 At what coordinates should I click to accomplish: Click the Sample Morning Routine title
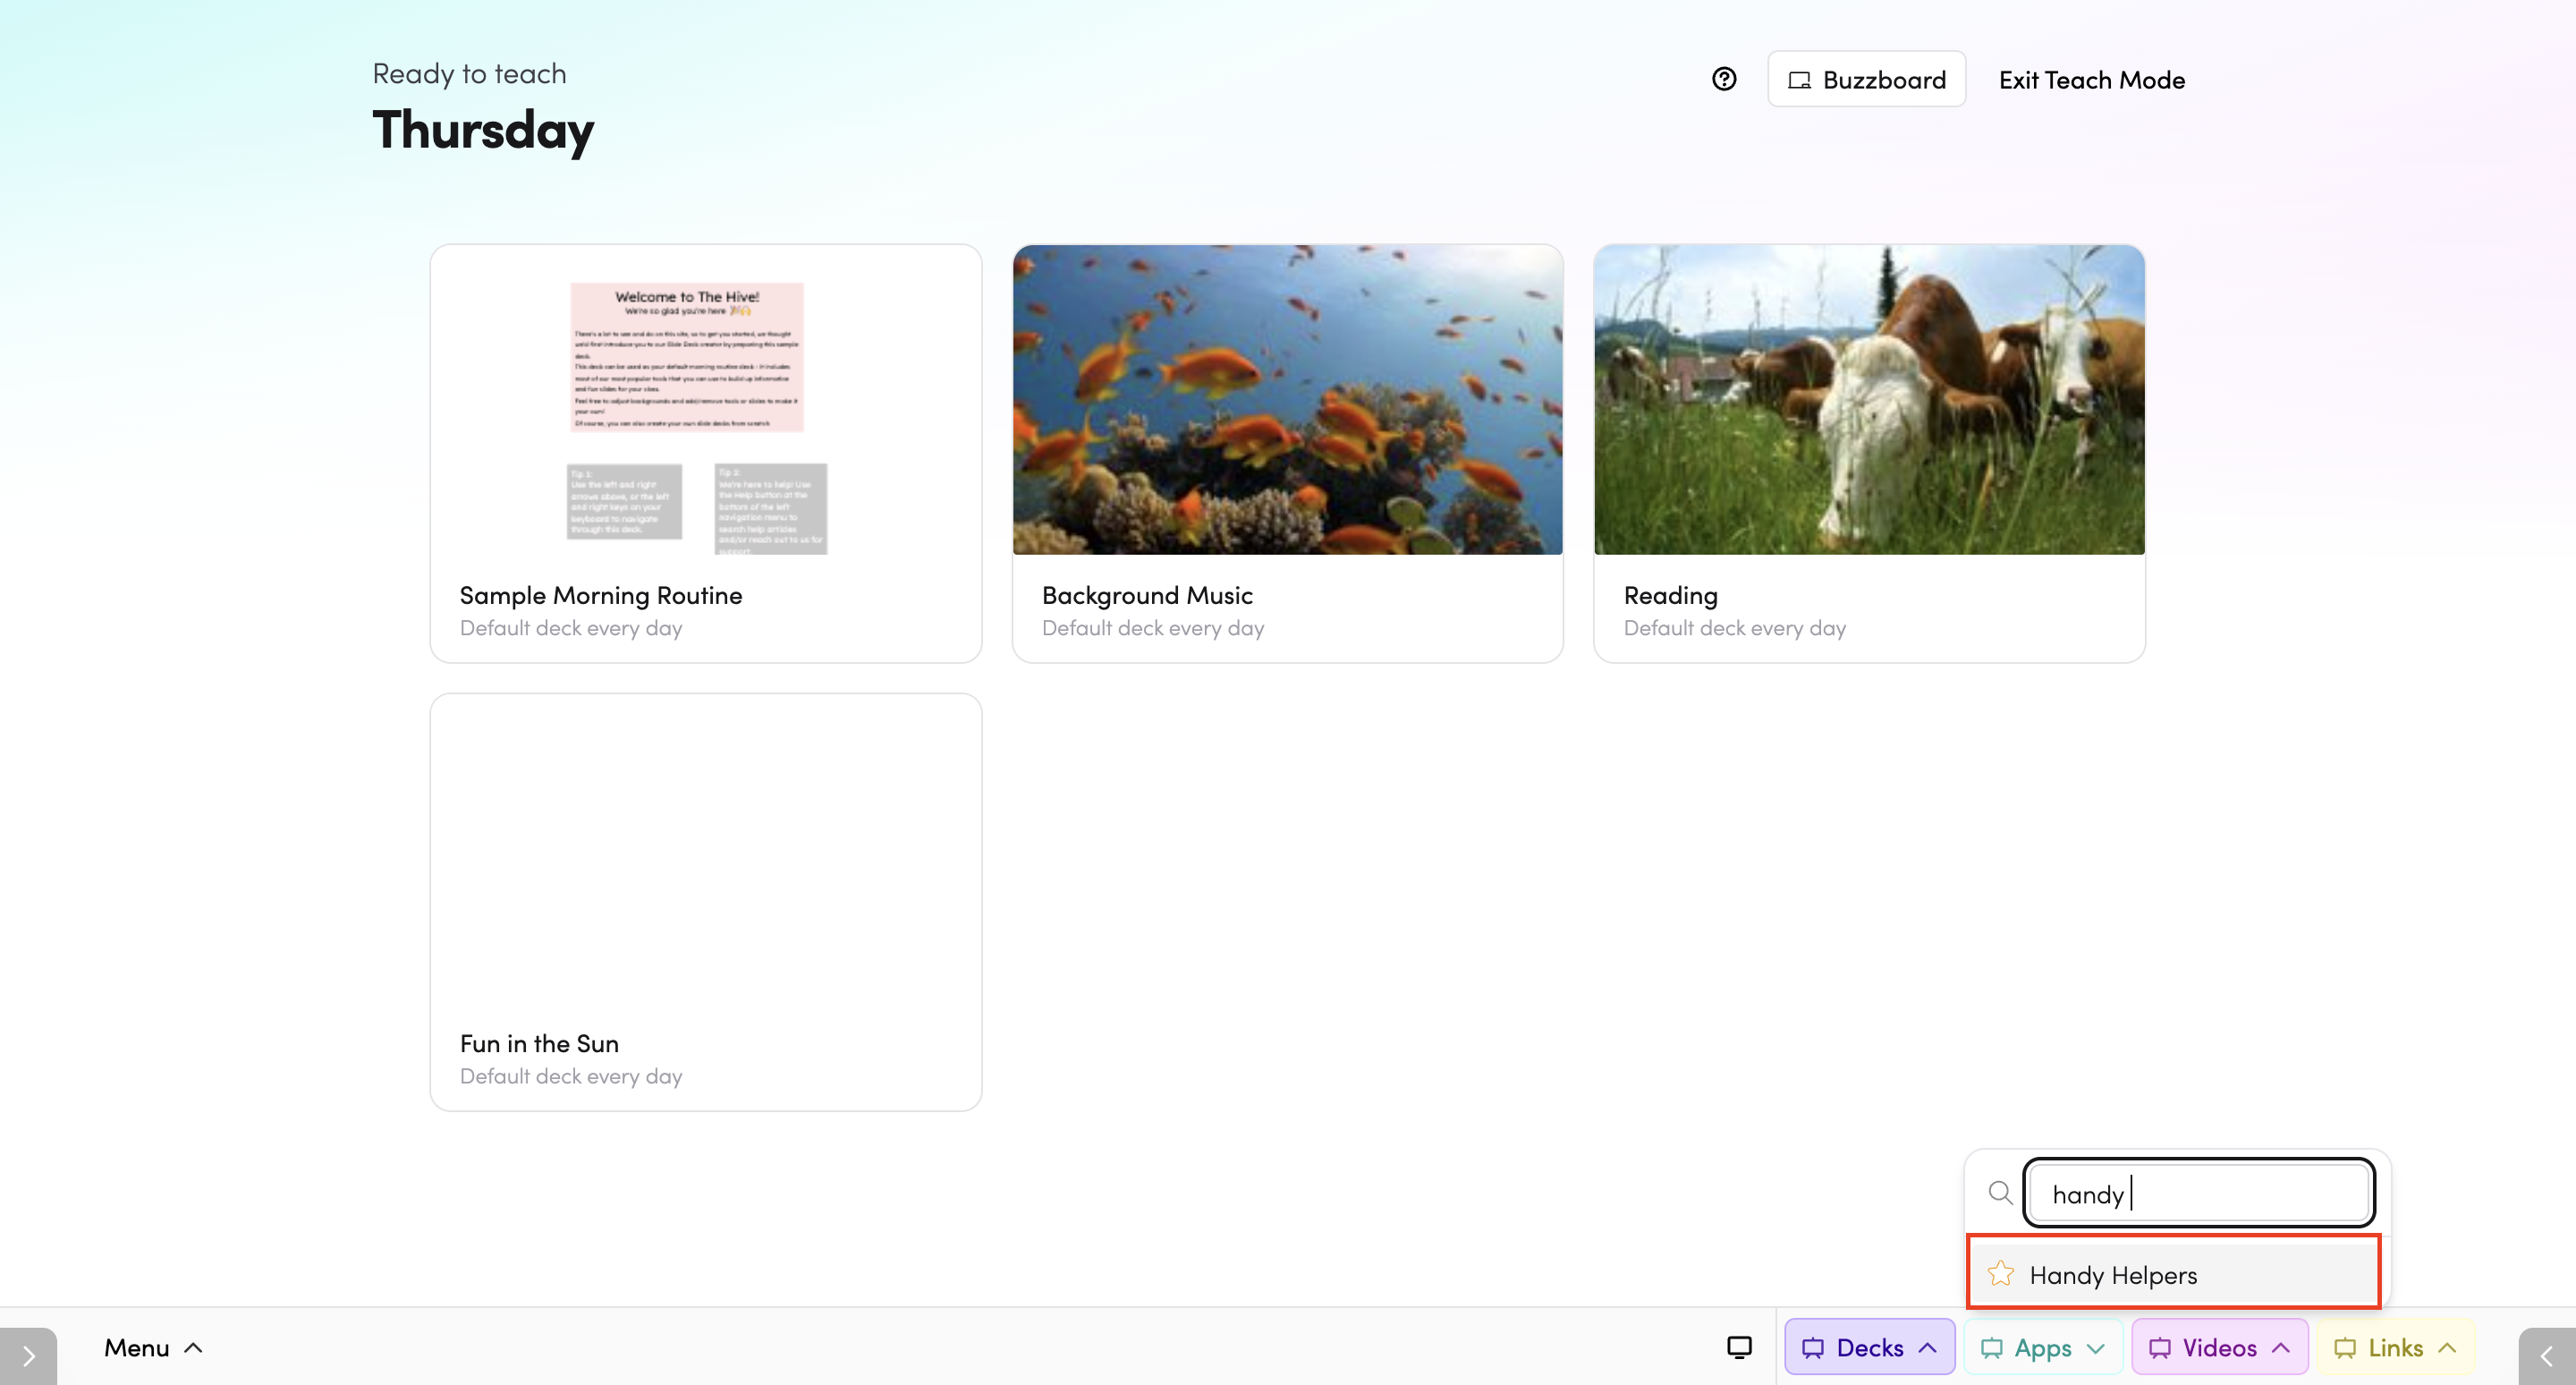coord(601,596)
